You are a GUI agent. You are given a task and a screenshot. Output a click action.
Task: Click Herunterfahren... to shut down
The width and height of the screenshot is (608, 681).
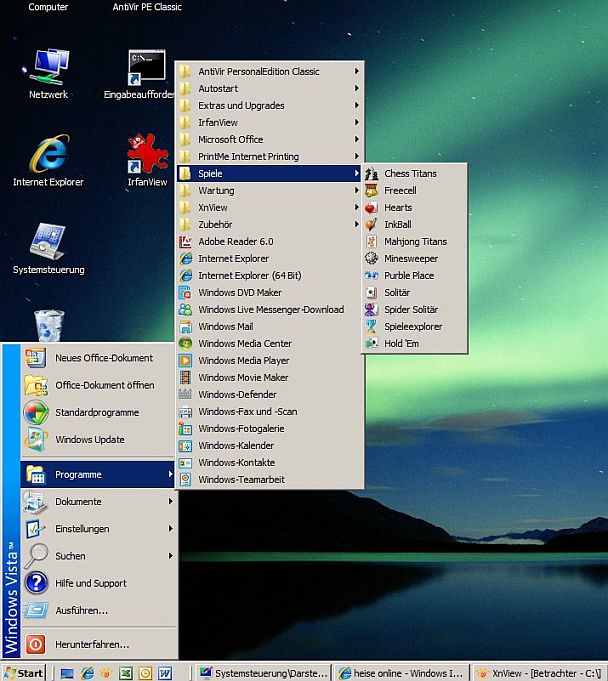98,644
